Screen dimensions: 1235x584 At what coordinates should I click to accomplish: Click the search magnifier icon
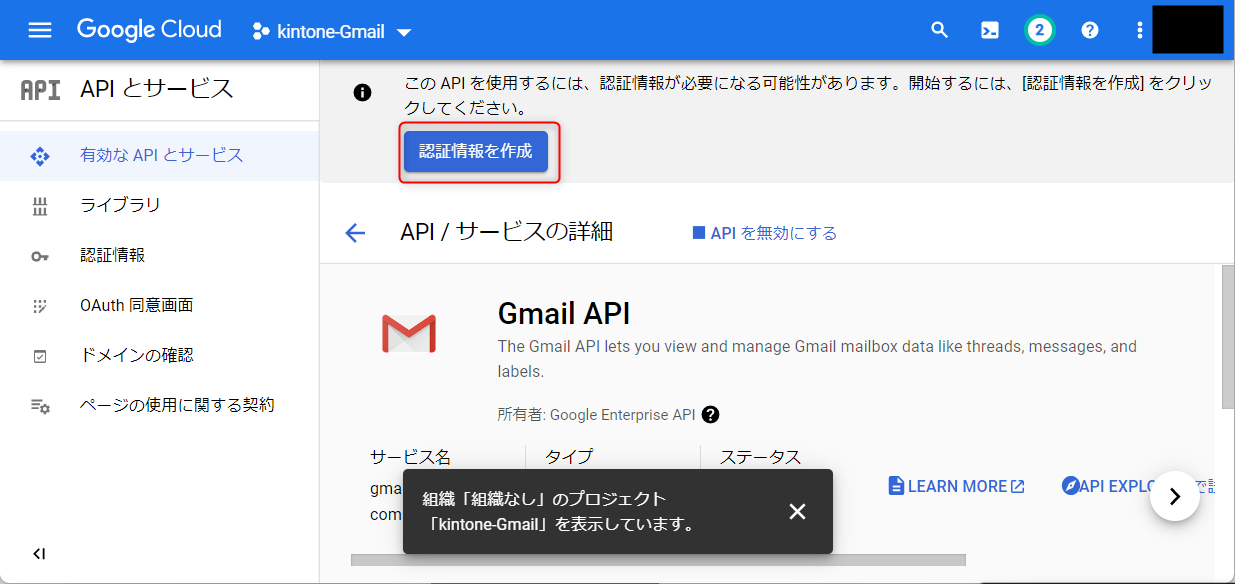[939, 30]
